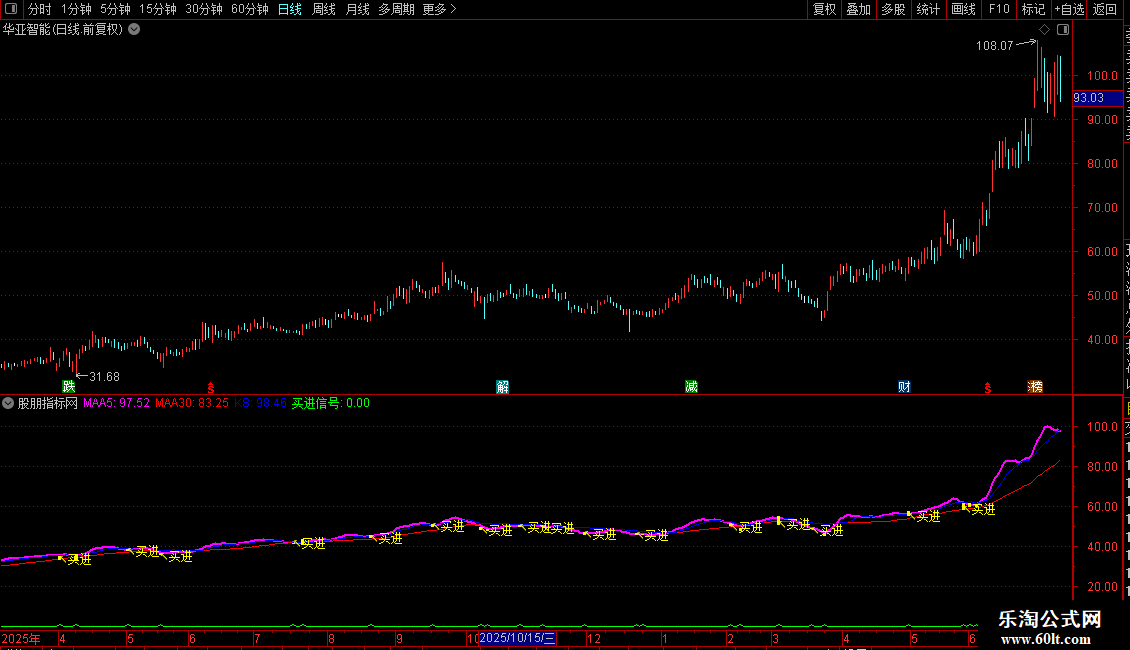Switch to 月线 monthly chart

point(357,9)
